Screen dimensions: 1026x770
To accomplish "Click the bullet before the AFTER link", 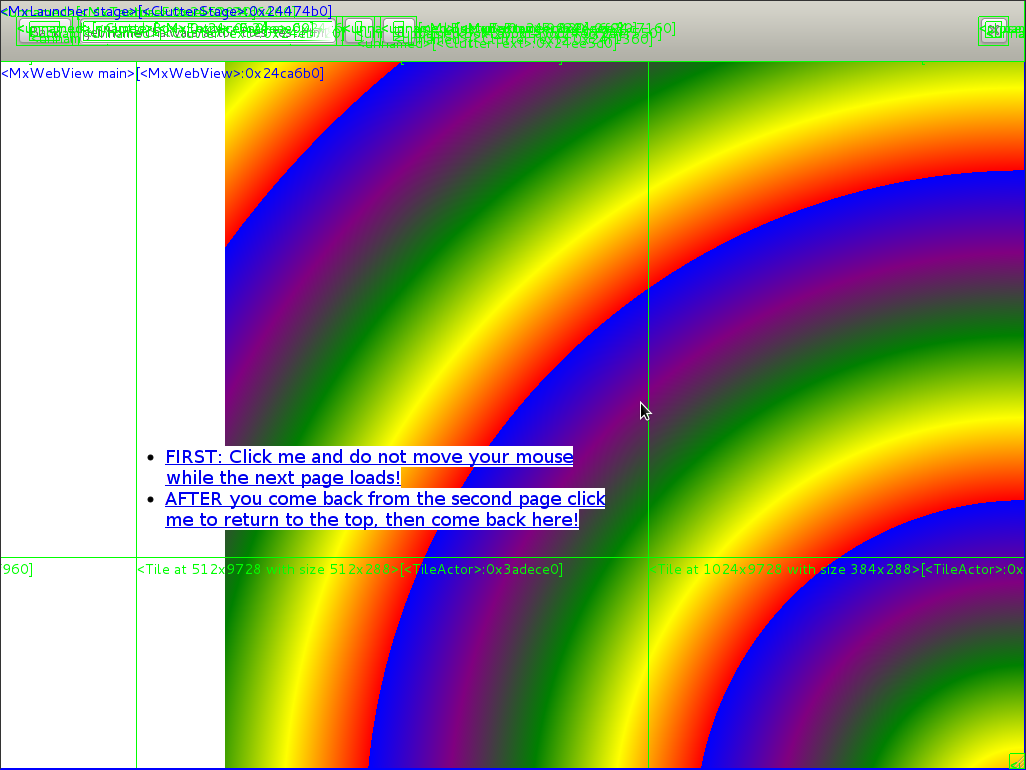I will (150, 500).
